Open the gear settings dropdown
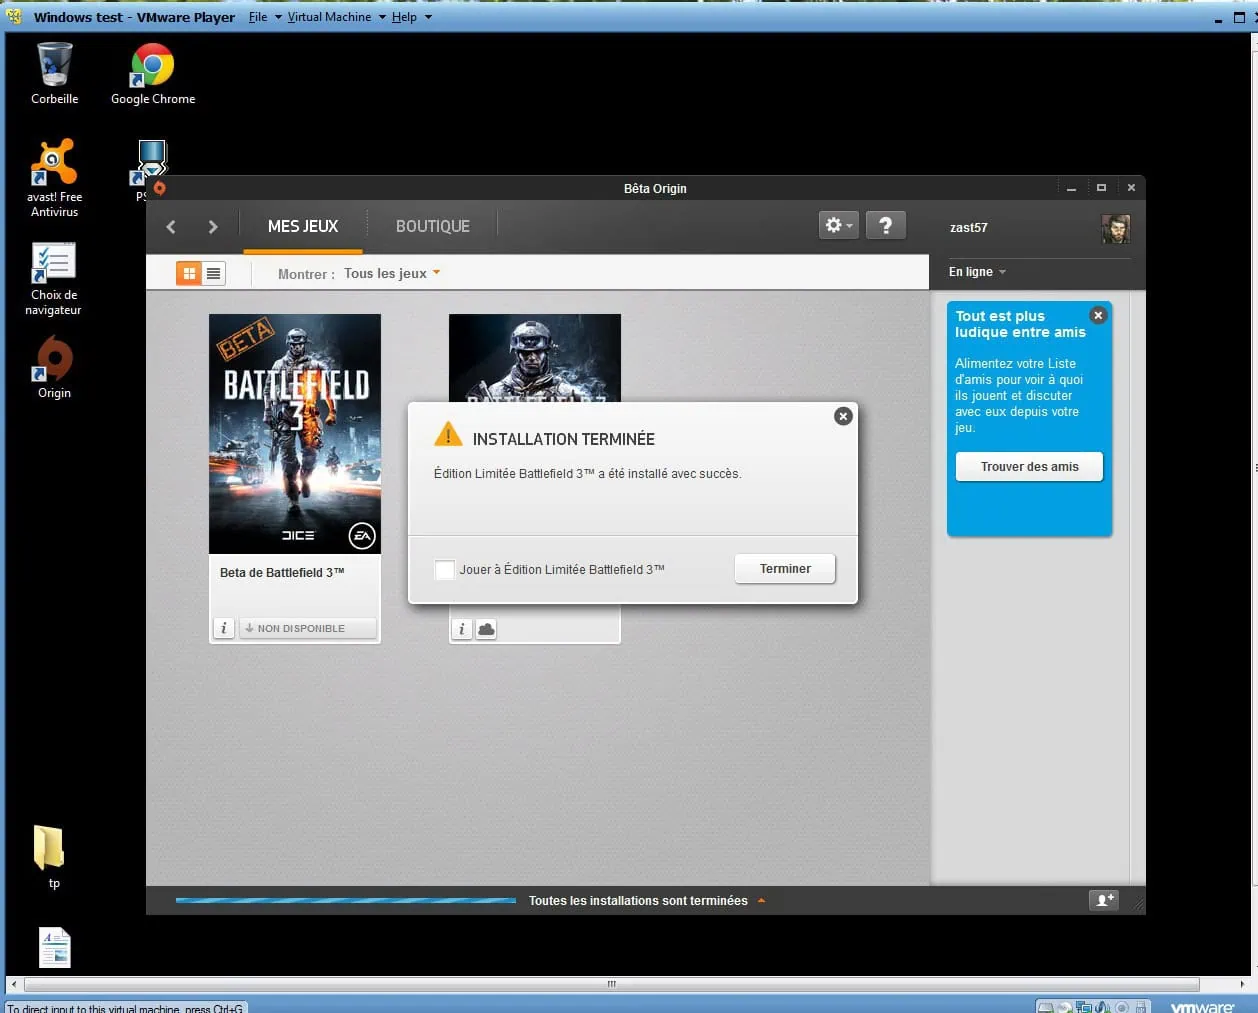 tap(838, 226)
